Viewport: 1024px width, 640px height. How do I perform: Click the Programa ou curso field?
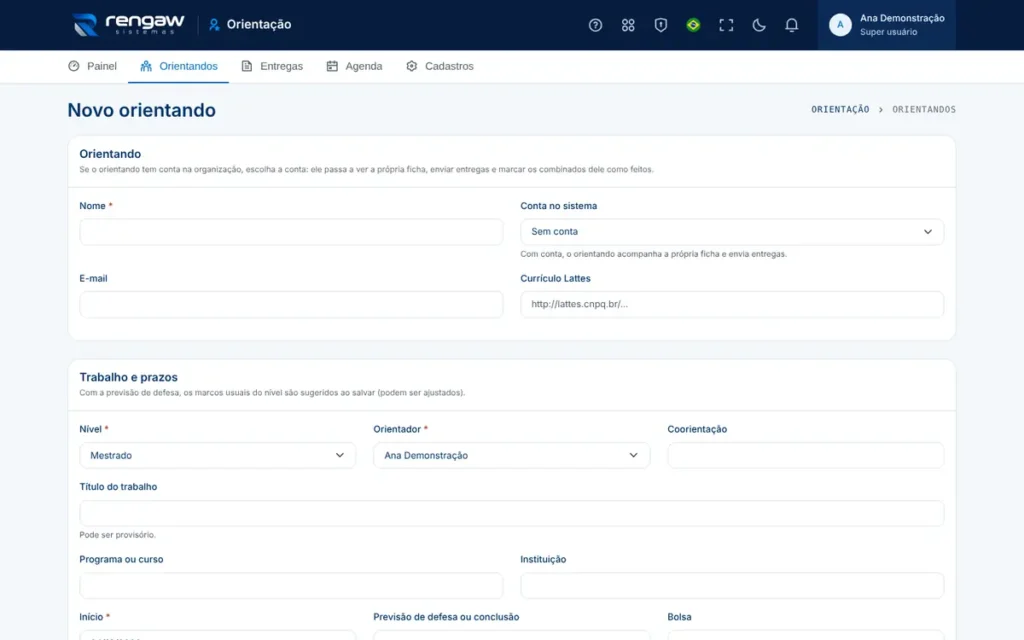291,586
